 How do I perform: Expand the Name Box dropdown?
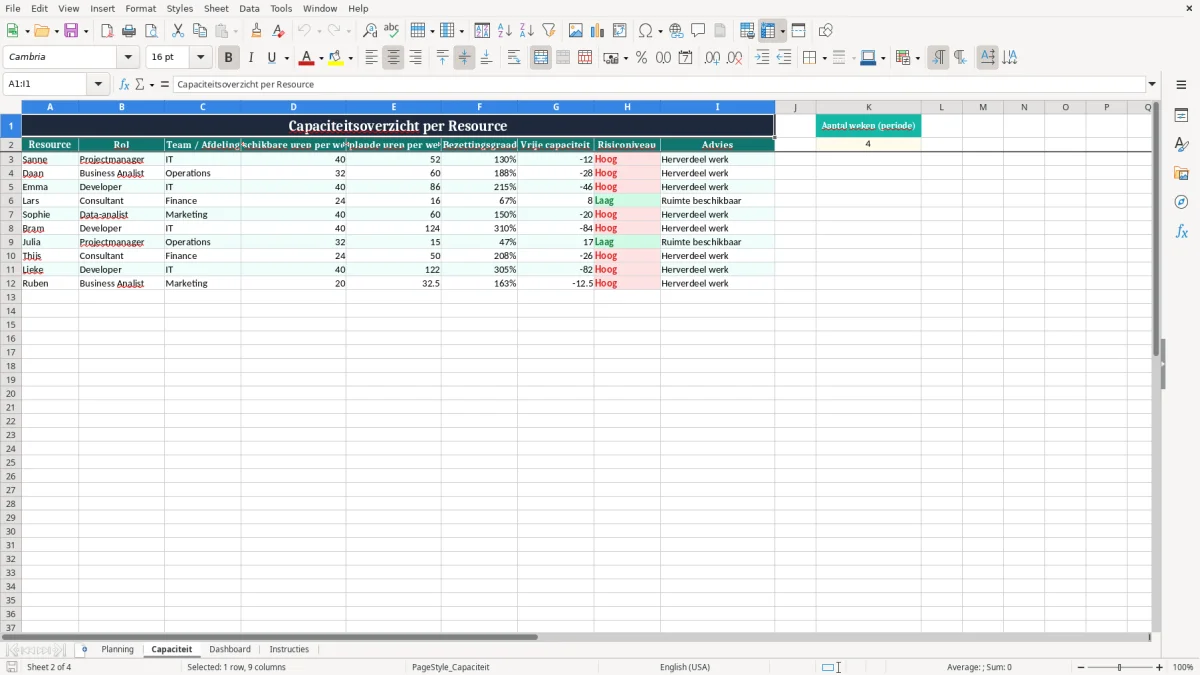pyautogui.click(x=97, y=84)
